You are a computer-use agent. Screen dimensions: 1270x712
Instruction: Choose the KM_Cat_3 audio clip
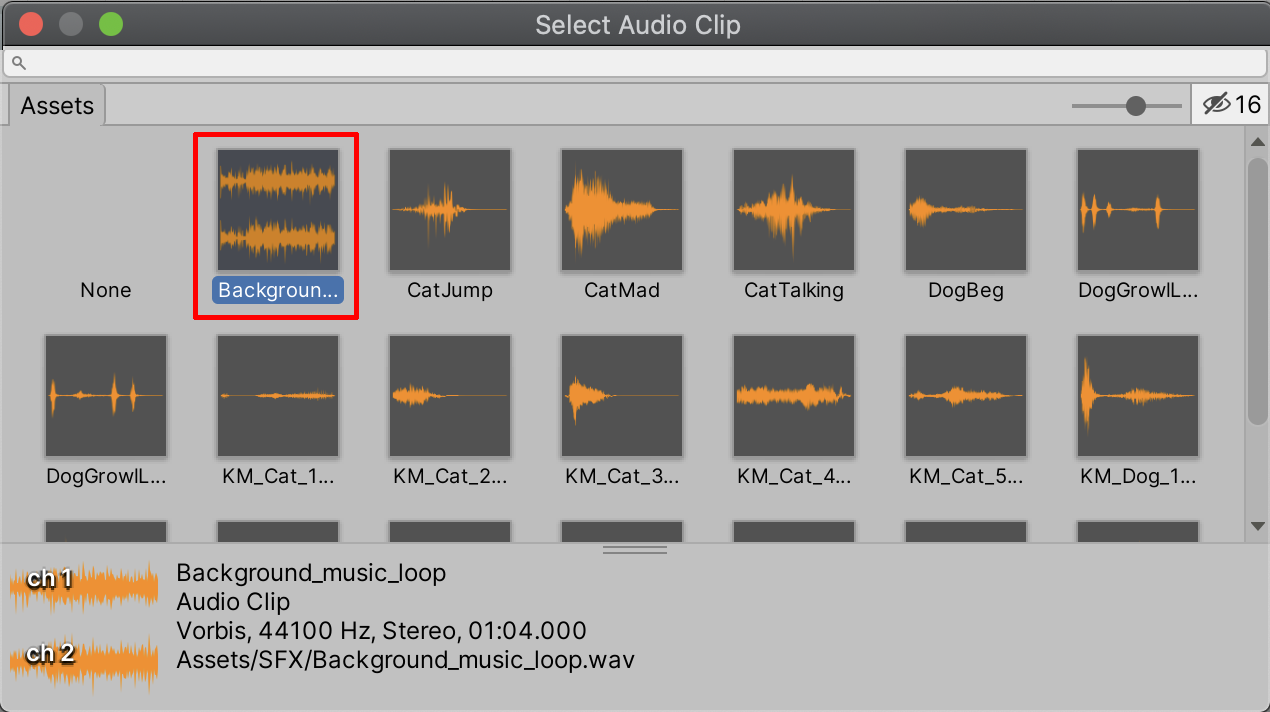point(622,396)
